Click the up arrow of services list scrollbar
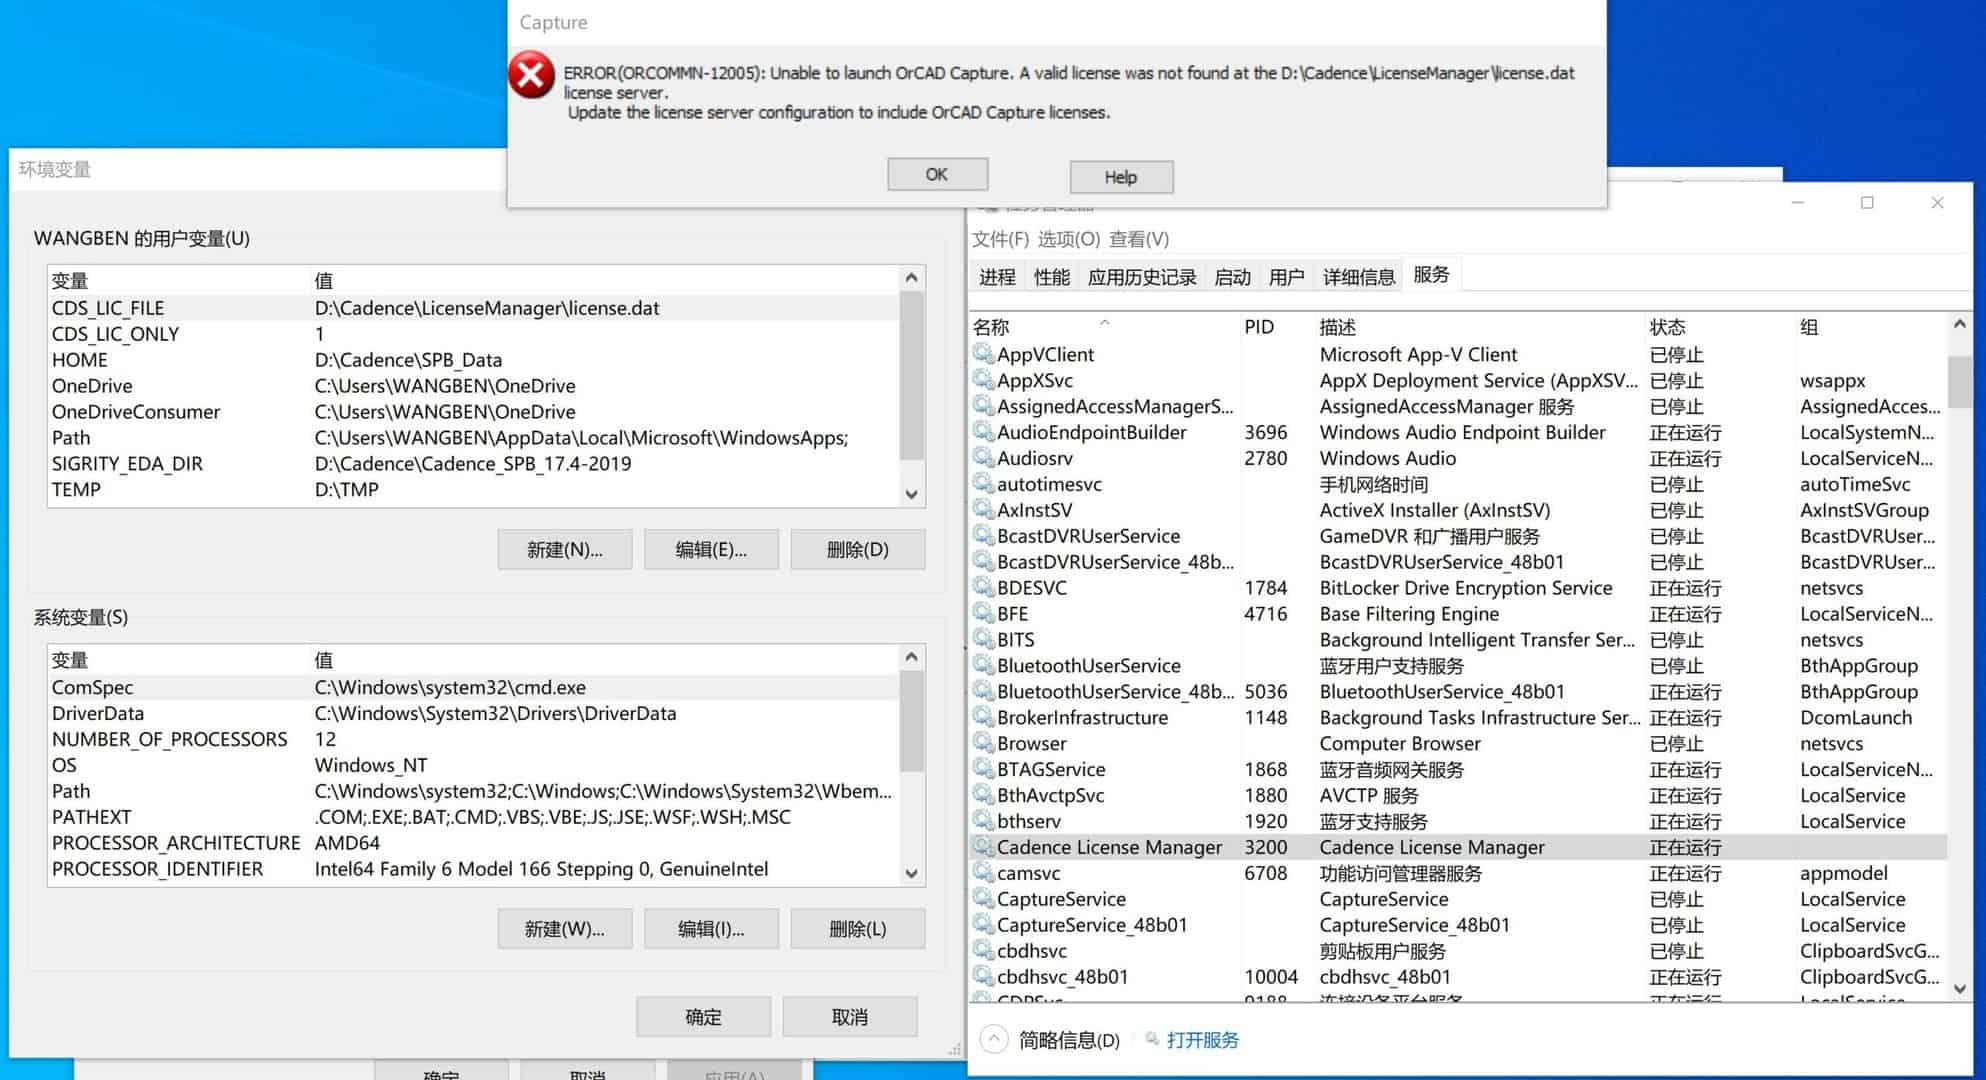This screenshot has height=1080, width=1986. 1960,325
